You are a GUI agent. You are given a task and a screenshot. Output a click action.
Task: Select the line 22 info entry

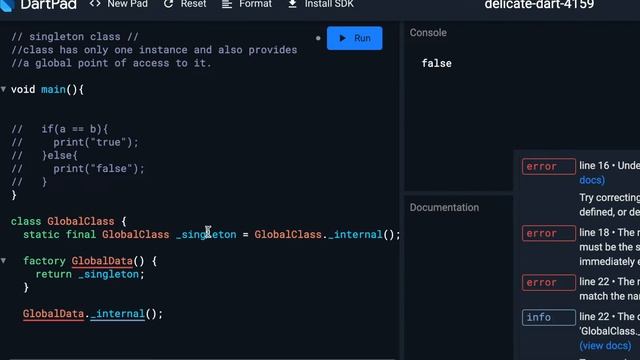(x=581, y=331)
